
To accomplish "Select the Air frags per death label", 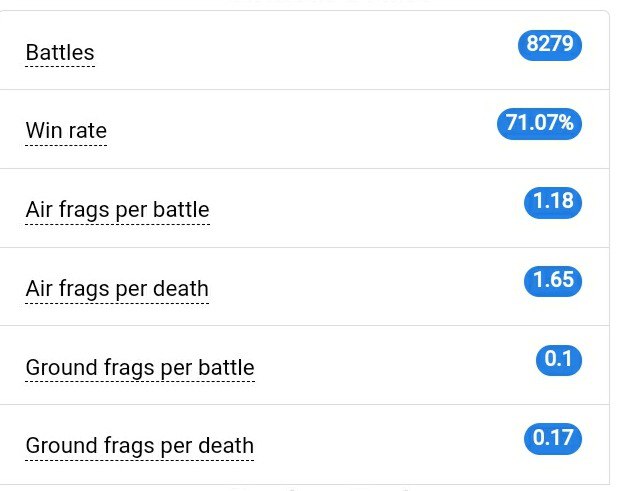I will pyautogui.click(x=117, y=289).
